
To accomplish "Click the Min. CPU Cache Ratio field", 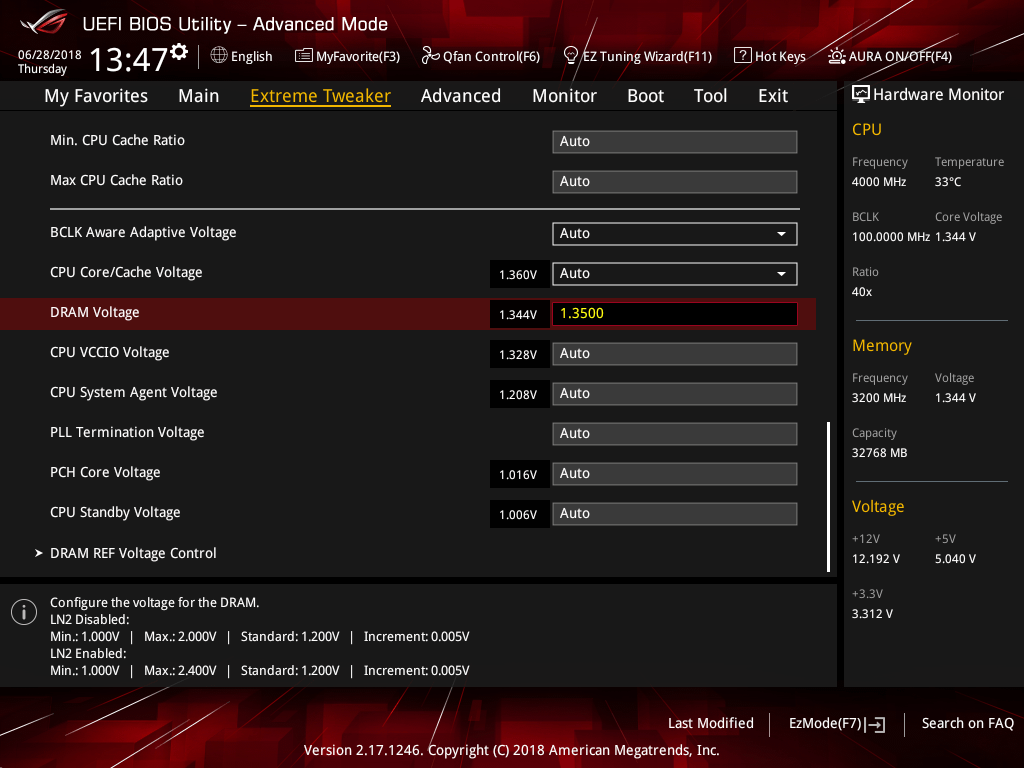I will [675, 142].
